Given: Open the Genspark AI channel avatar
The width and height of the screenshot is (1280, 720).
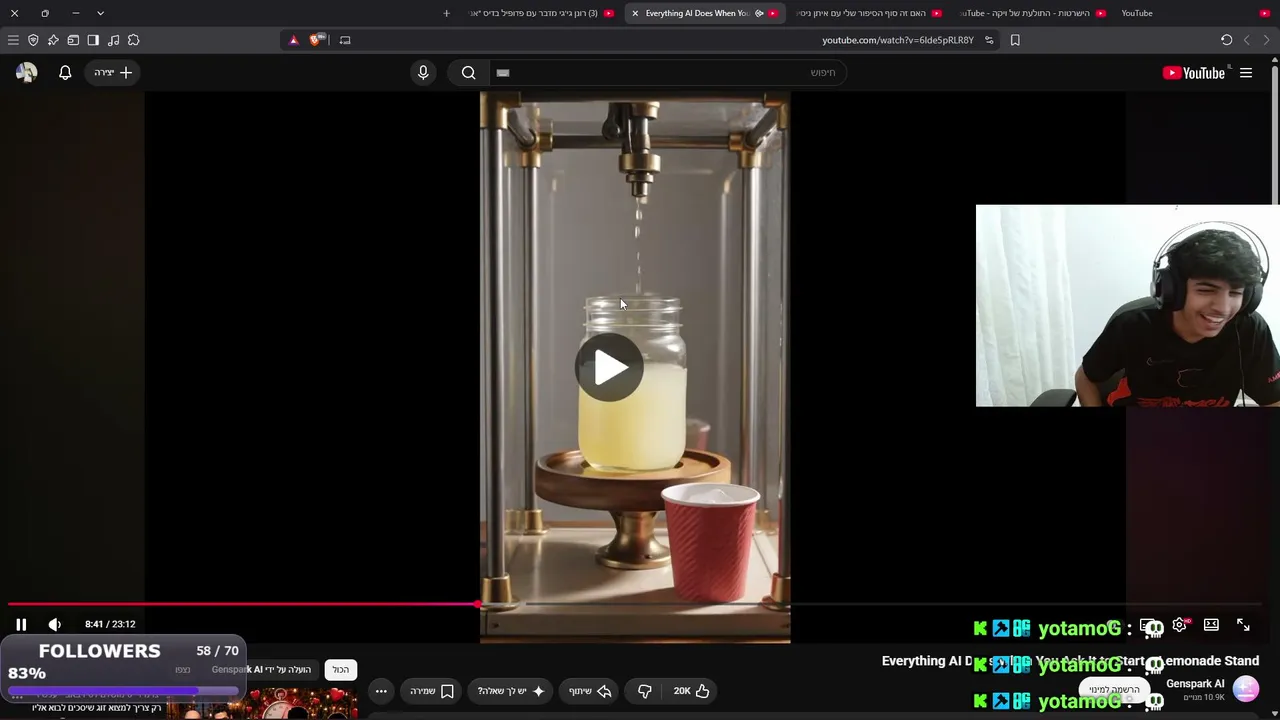Looking at the screenshot, I should (x=1246, y=690).
